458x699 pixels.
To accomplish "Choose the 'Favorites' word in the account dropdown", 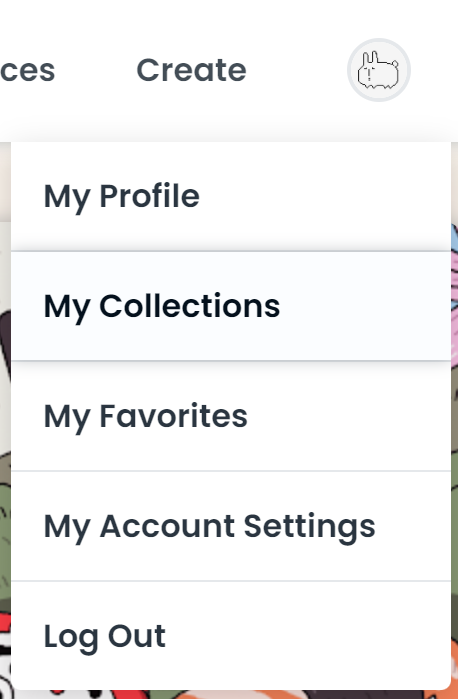I will pyautogui.click(x=173, y=416).
